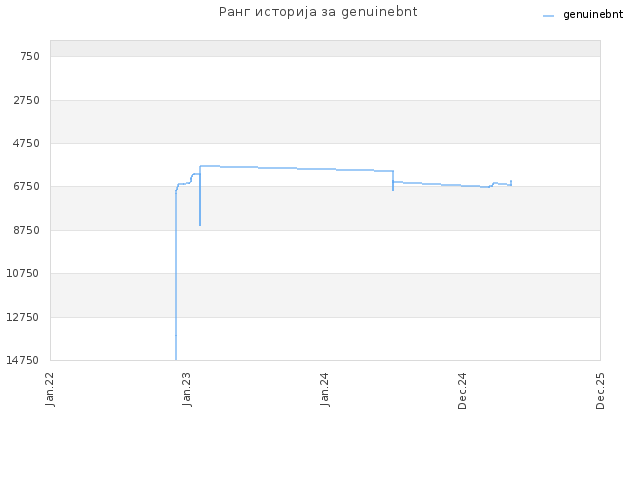Click the chart title Ранг историја за genuinebnt
Viewport: 640px width, 480px height.
coord(318,12)
